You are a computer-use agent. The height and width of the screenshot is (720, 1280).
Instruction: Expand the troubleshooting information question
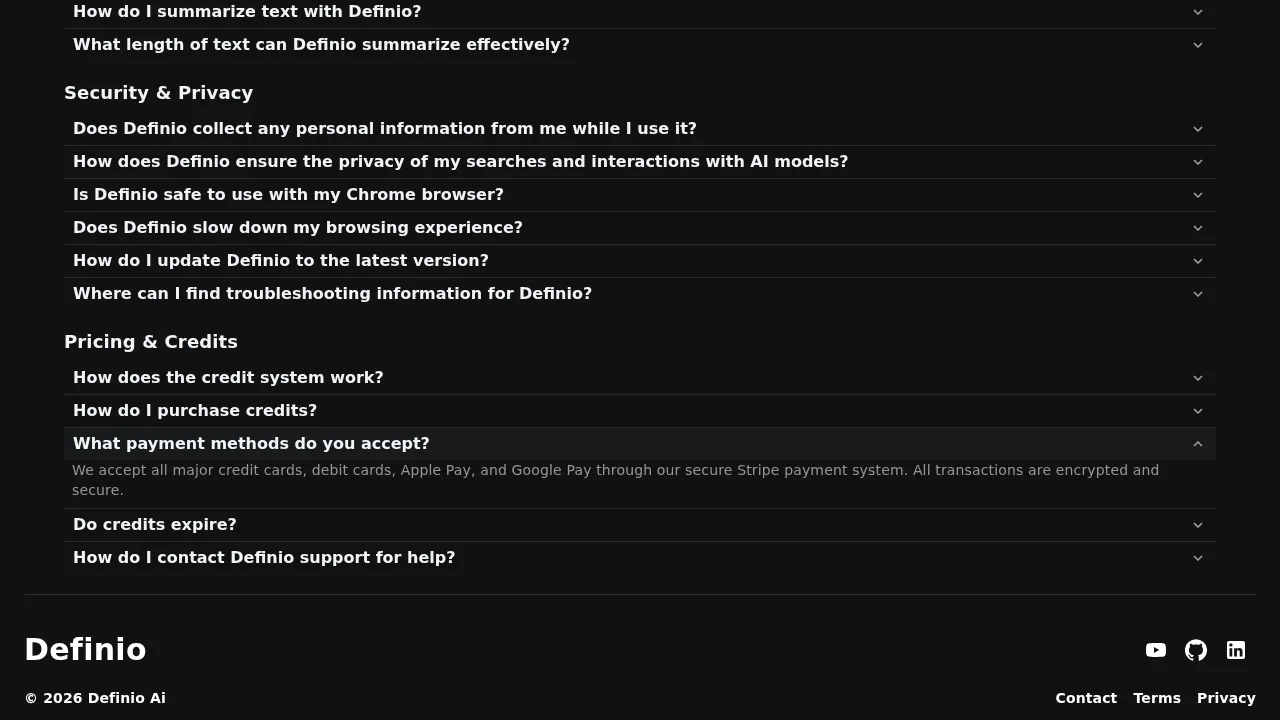[x=640, y=293]
